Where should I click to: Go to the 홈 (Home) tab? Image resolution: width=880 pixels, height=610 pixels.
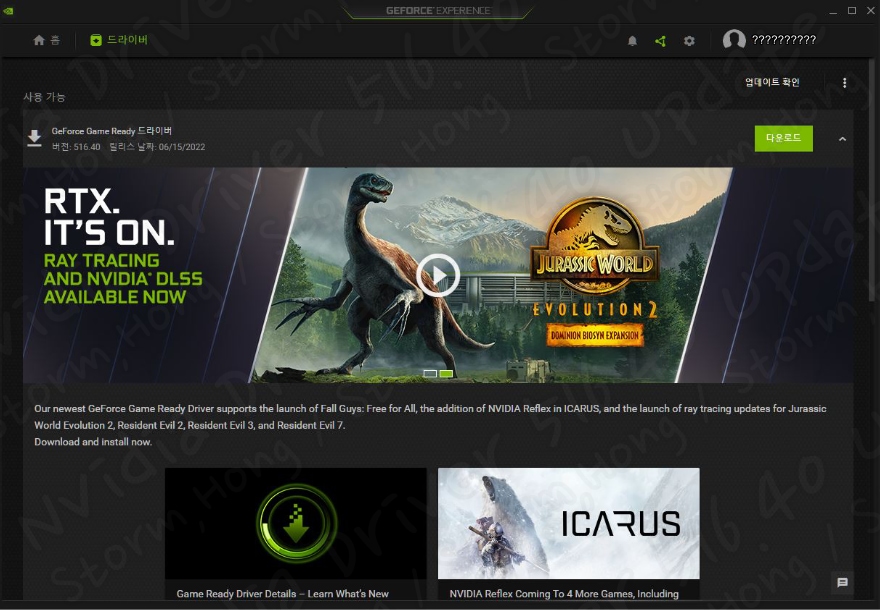coord(47,40)
